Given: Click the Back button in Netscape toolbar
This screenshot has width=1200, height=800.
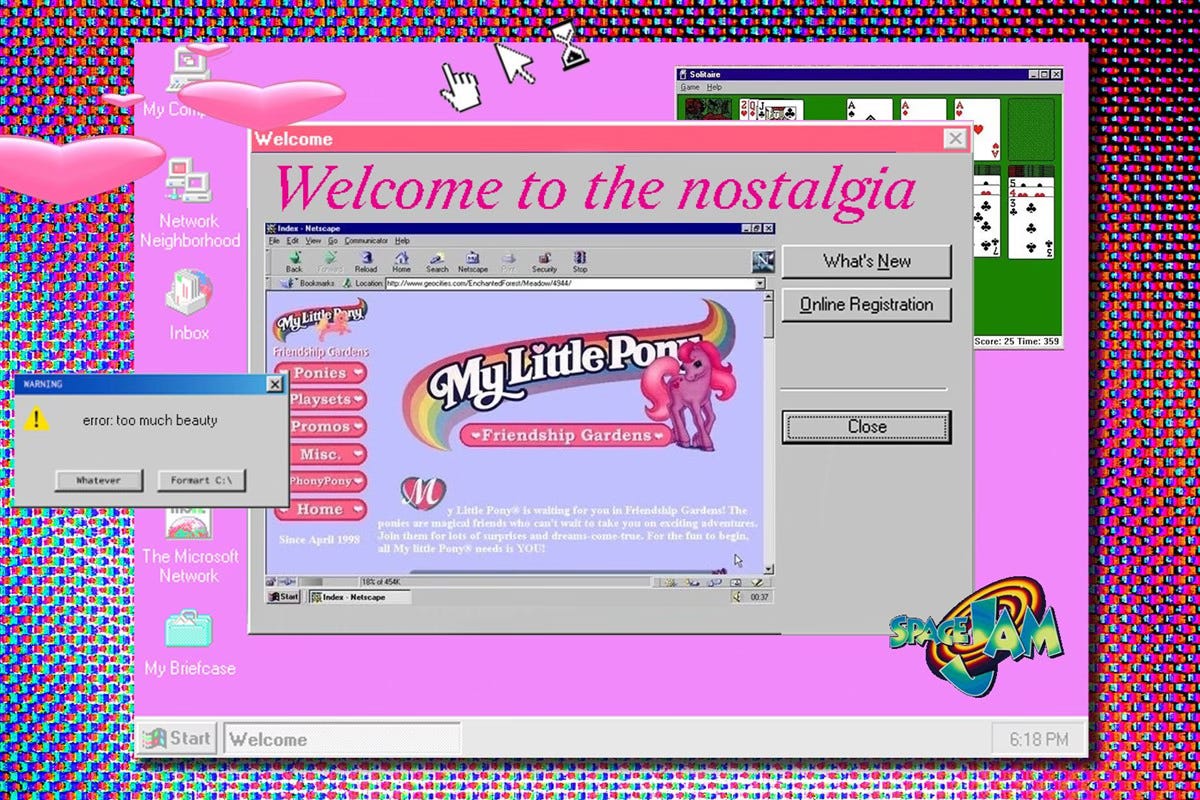Looking at the screenshot, I should point(294,262).
